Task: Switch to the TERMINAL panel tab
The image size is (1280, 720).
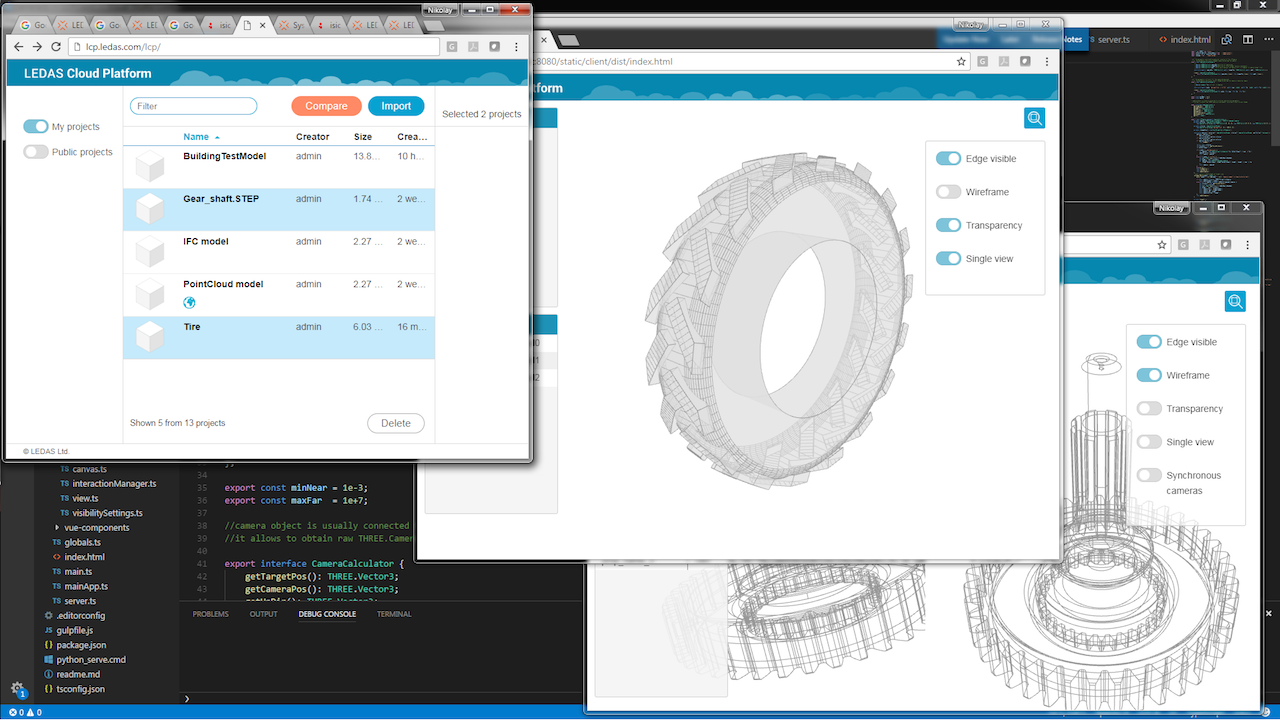Action: (x=394, y=614)
